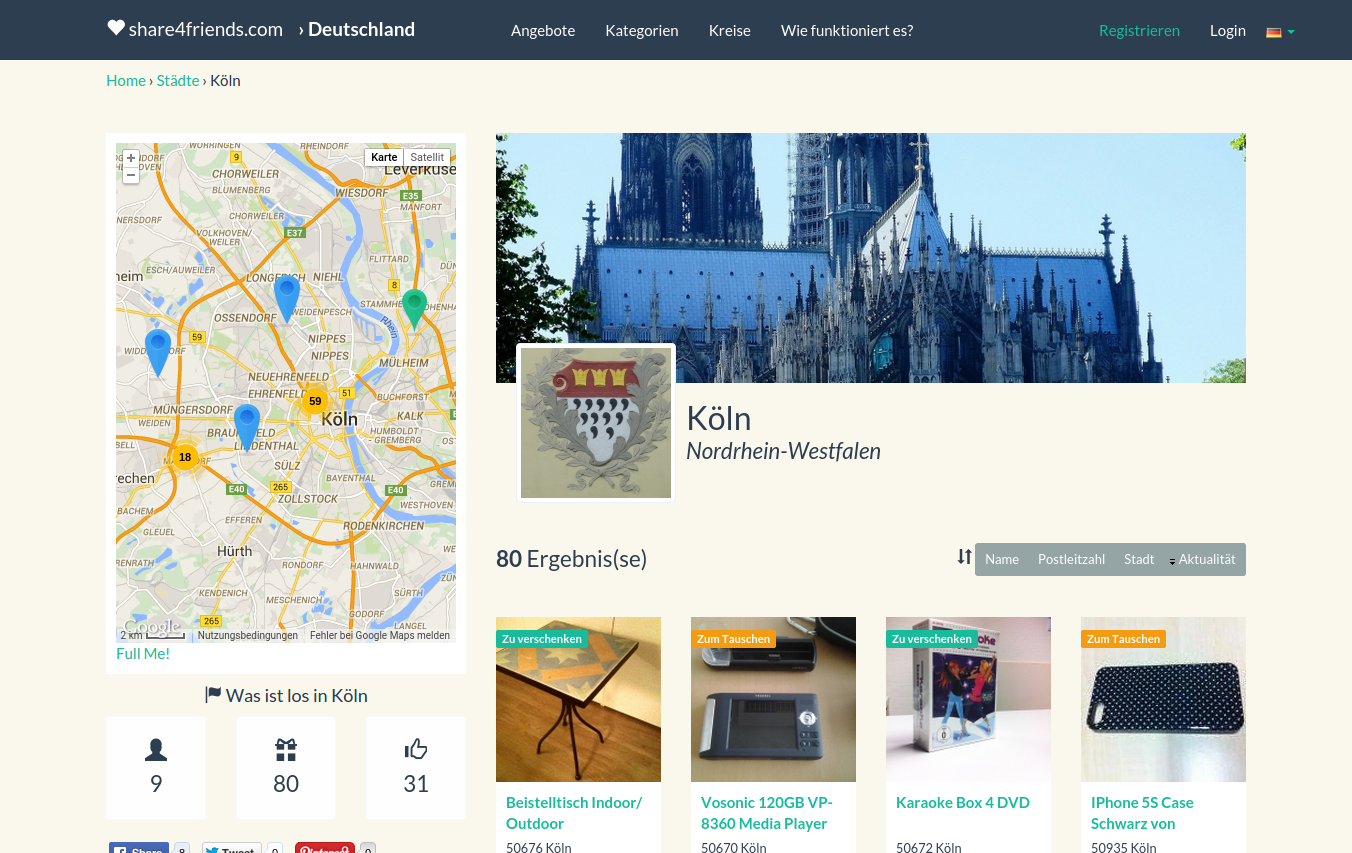Switch map to Karte view

(x=384, y=157)
